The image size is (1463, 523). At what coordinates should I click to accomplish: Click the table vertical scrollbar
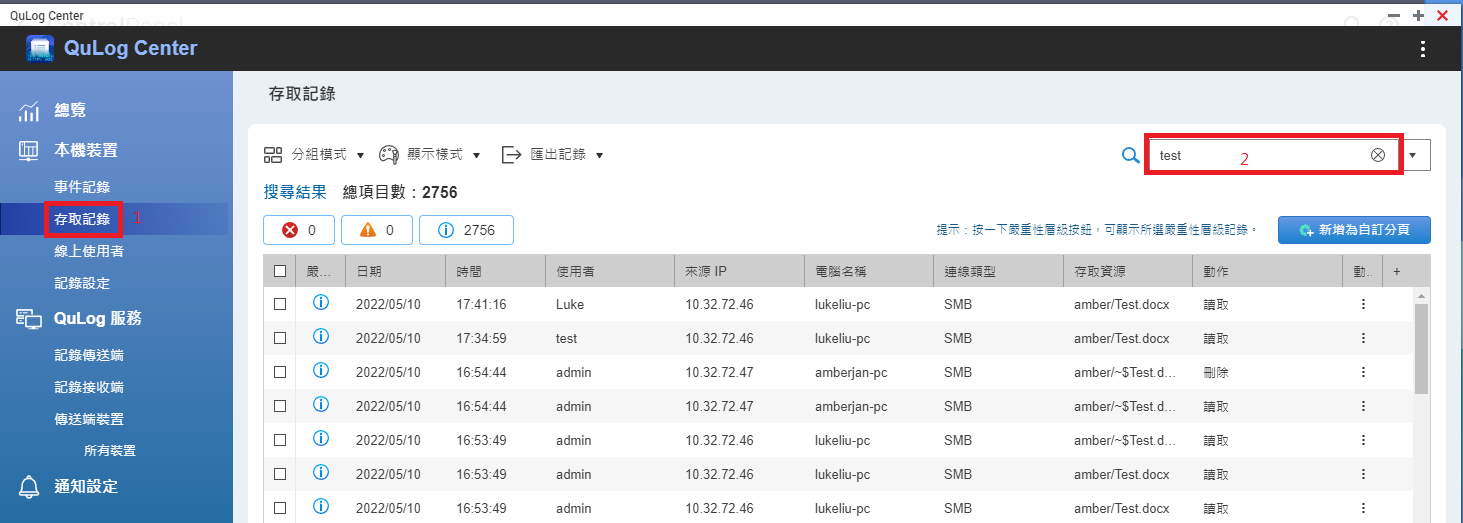(1421, 348)
